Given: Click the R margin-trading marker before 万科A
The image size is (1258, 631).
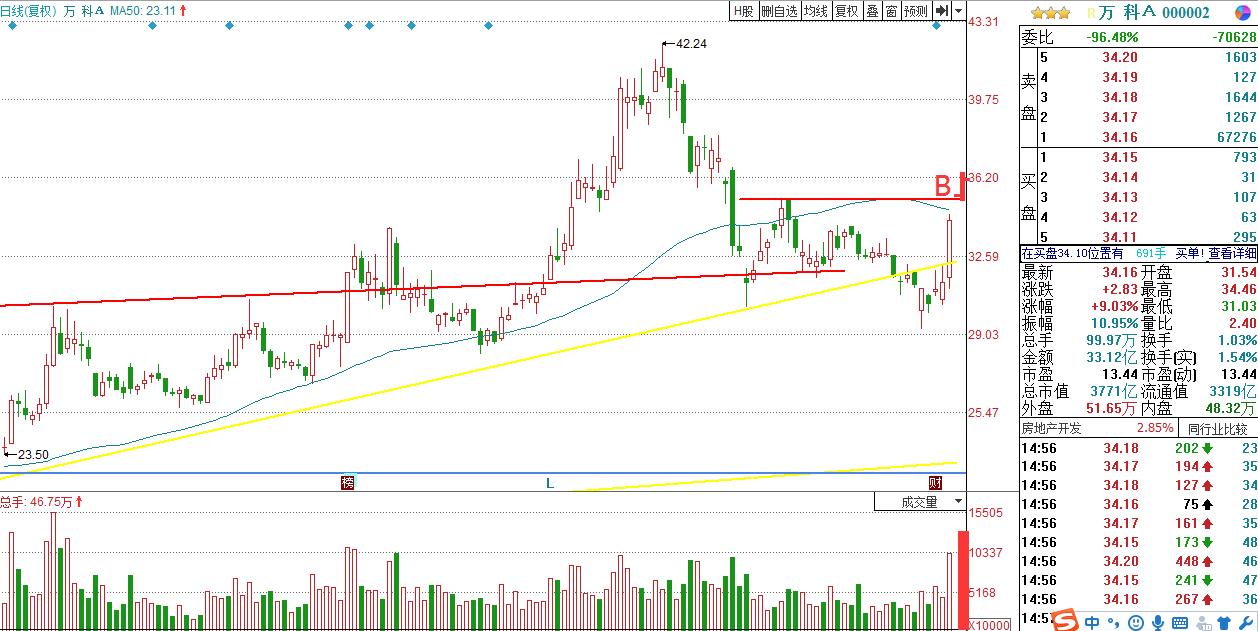Looking at the screenshot, I should tap(1091, 13).
